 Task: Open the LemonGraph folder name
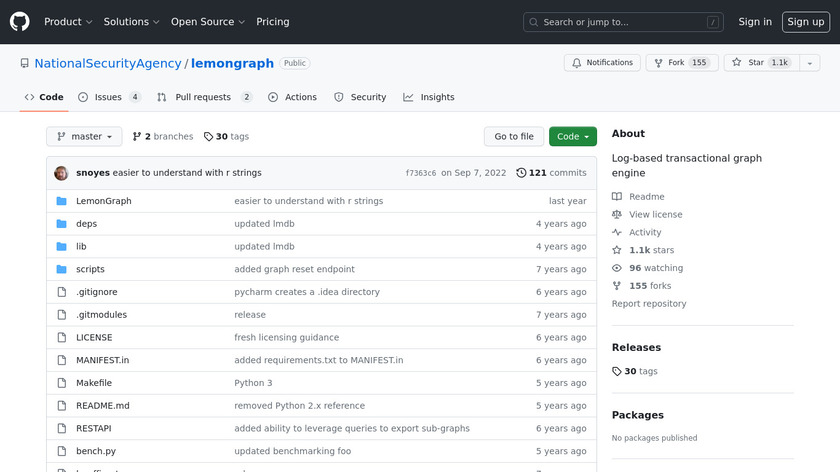103,201
